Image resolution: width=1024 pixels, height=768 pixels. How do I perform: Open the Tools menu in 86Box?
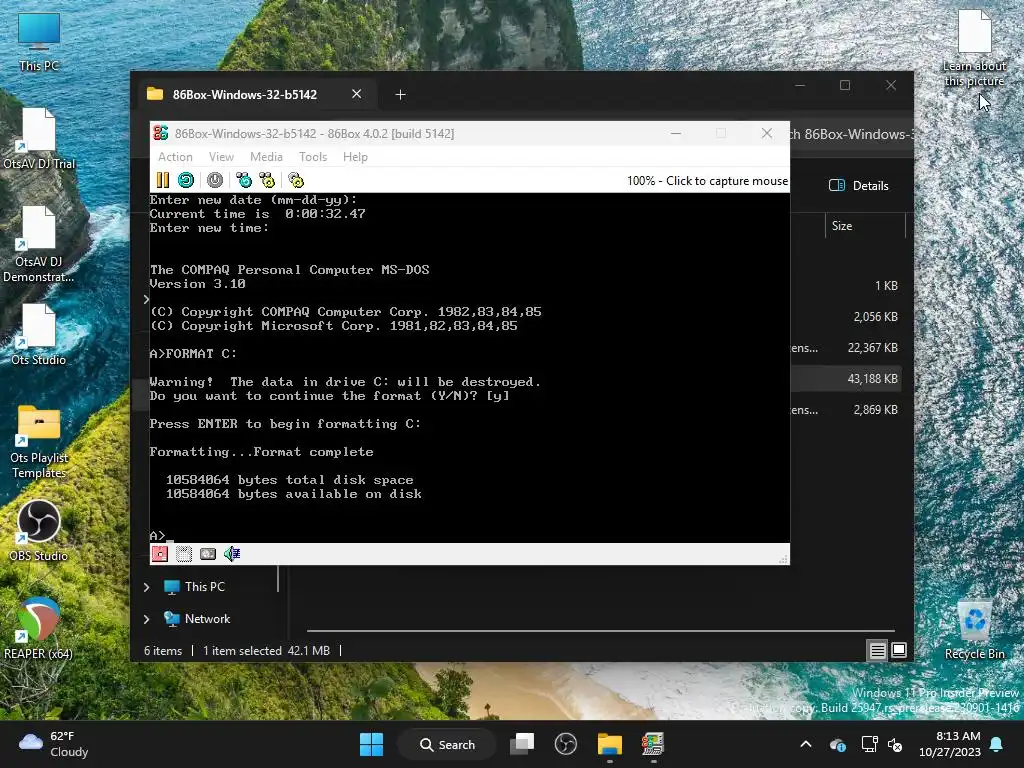tap(313, 157)
